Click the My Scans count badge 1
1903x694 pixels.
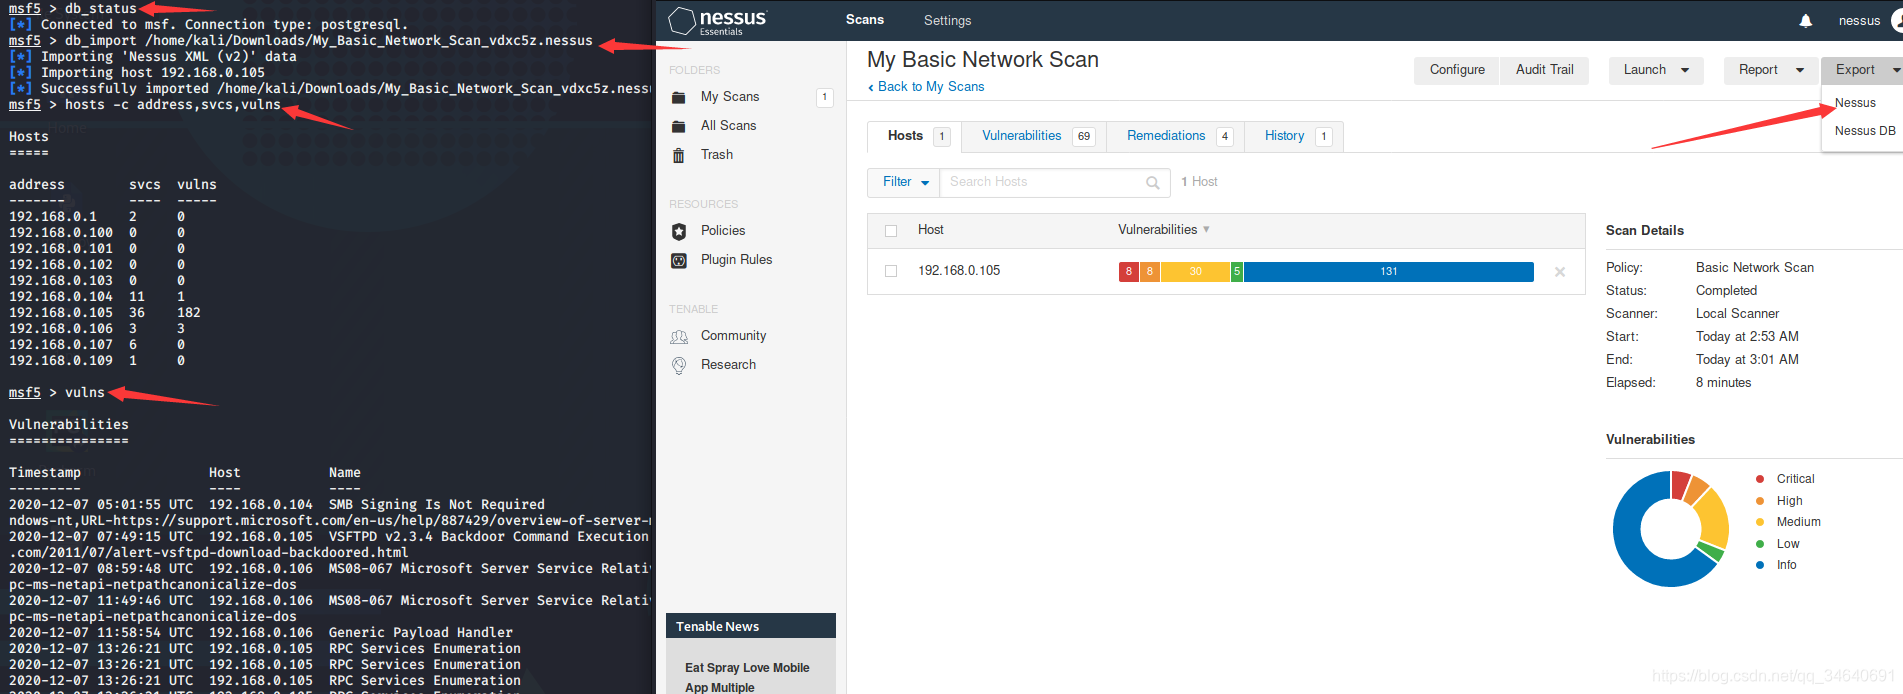pos(824,97)
